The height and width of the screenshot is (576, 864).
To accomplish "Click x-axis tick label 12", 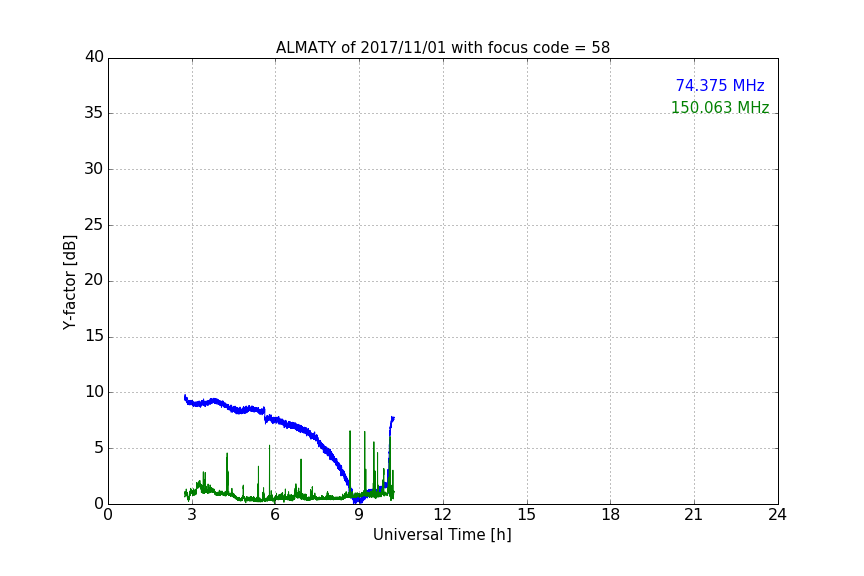I will (x=442, y=515).
